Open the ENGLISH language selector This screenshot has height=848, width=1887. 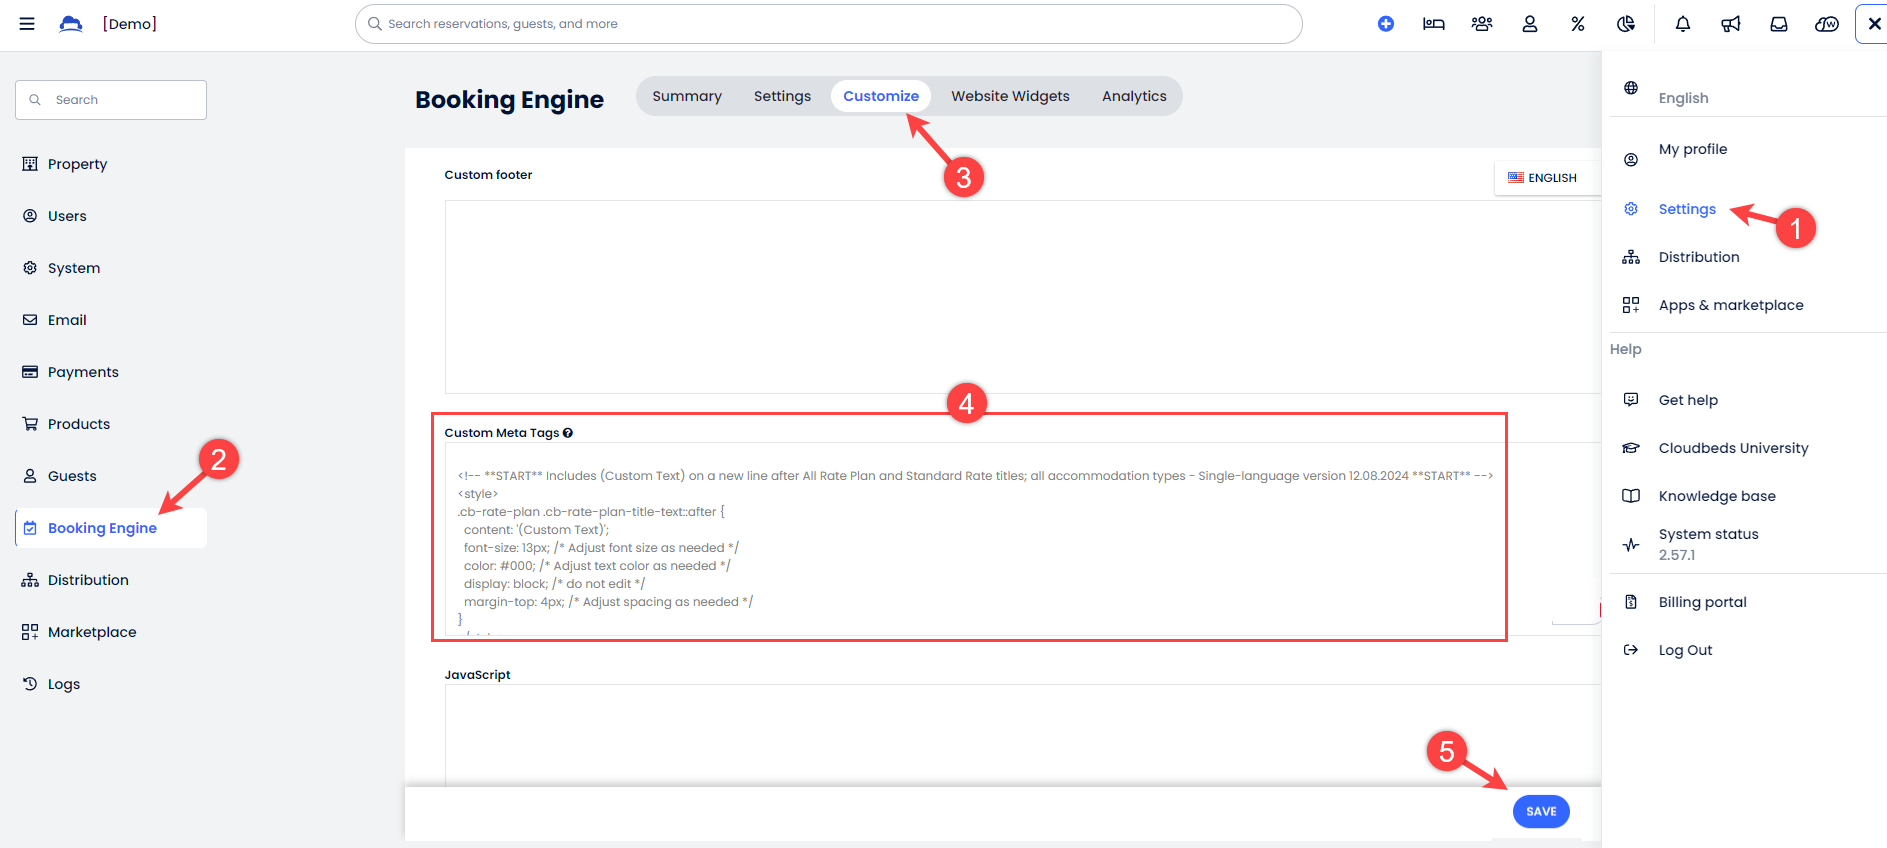coord(1543,178)
